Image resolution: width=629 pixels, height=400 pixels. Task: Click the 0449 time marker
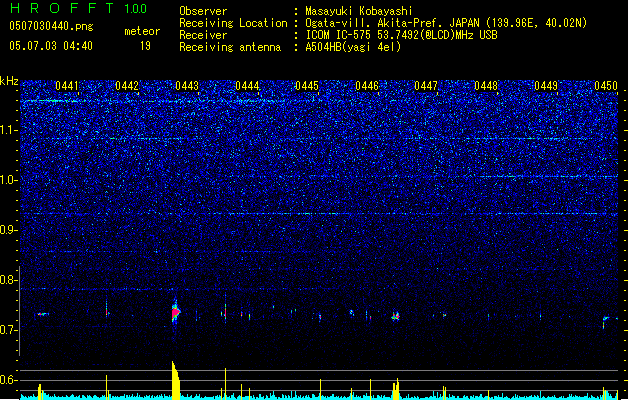point(546,86)
